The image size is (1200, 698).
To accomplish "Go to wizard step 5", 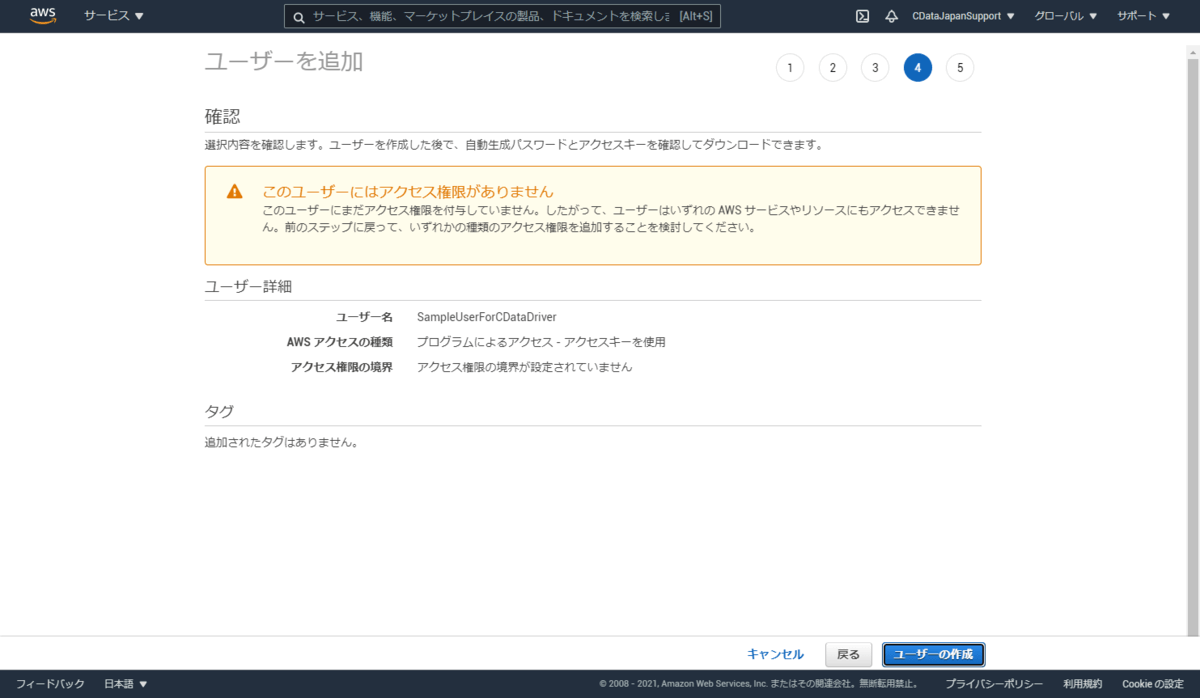I will coord(960,67).
